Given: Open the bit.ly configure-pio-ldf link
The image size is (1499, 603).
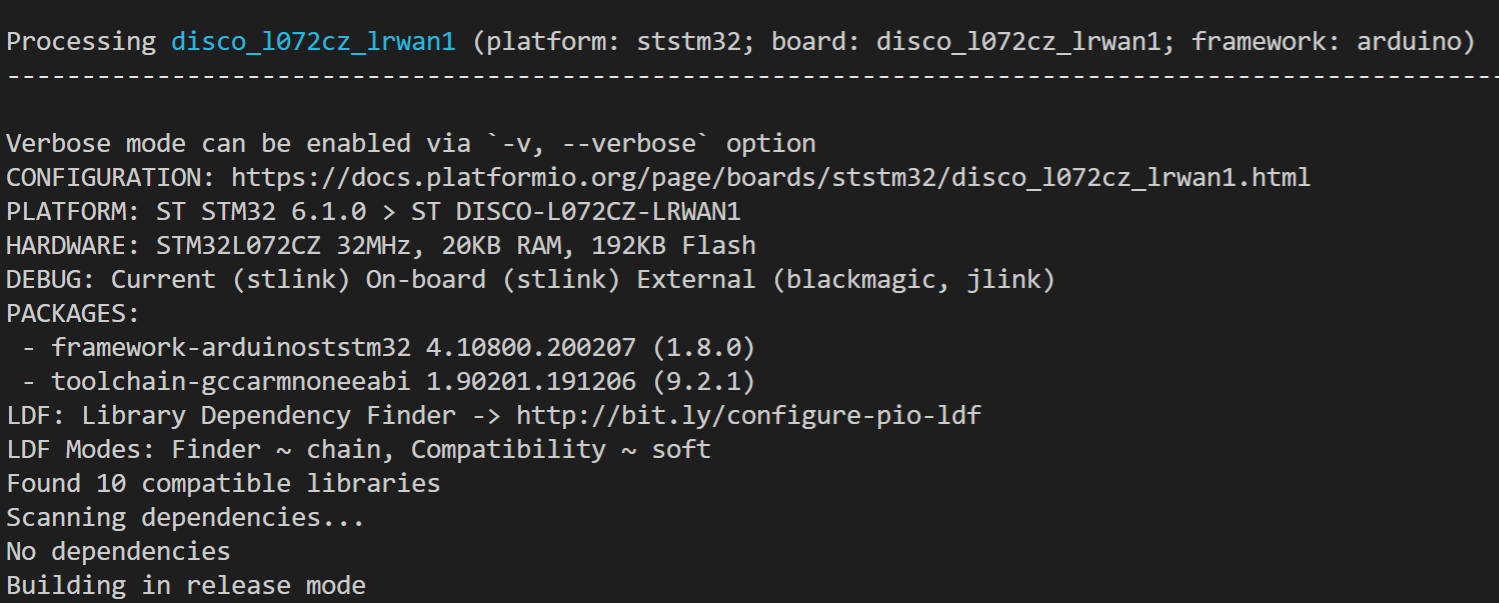Looking at the screenshot, I should point(748,416).
